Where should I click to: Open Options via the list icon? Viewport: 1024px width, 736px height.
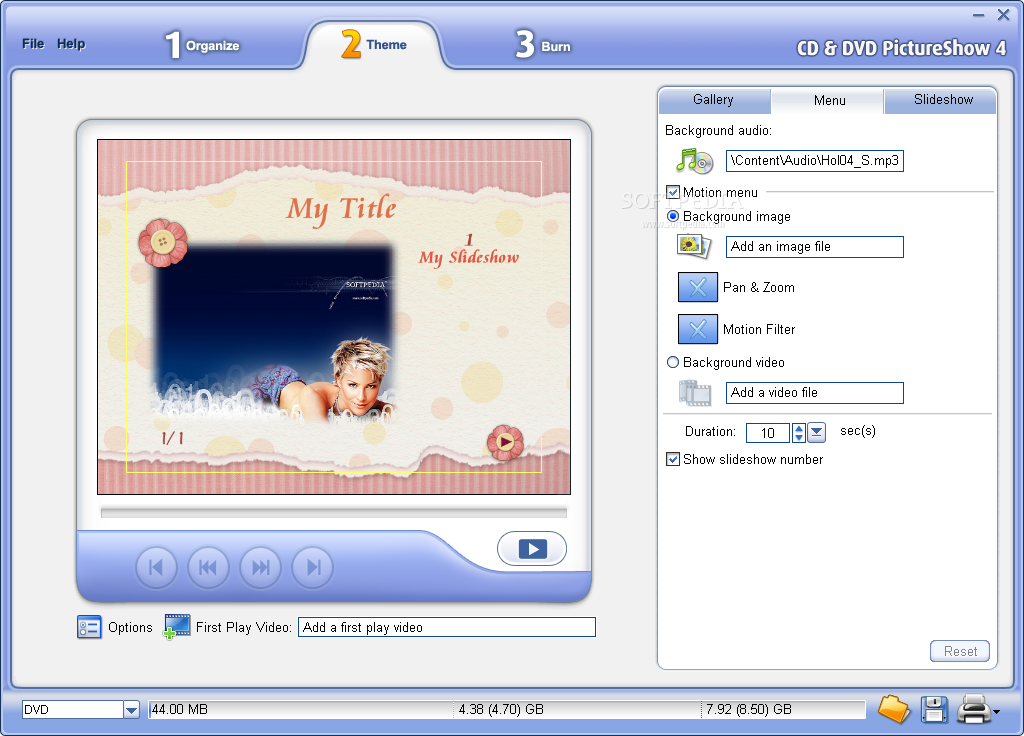point(89,628)
